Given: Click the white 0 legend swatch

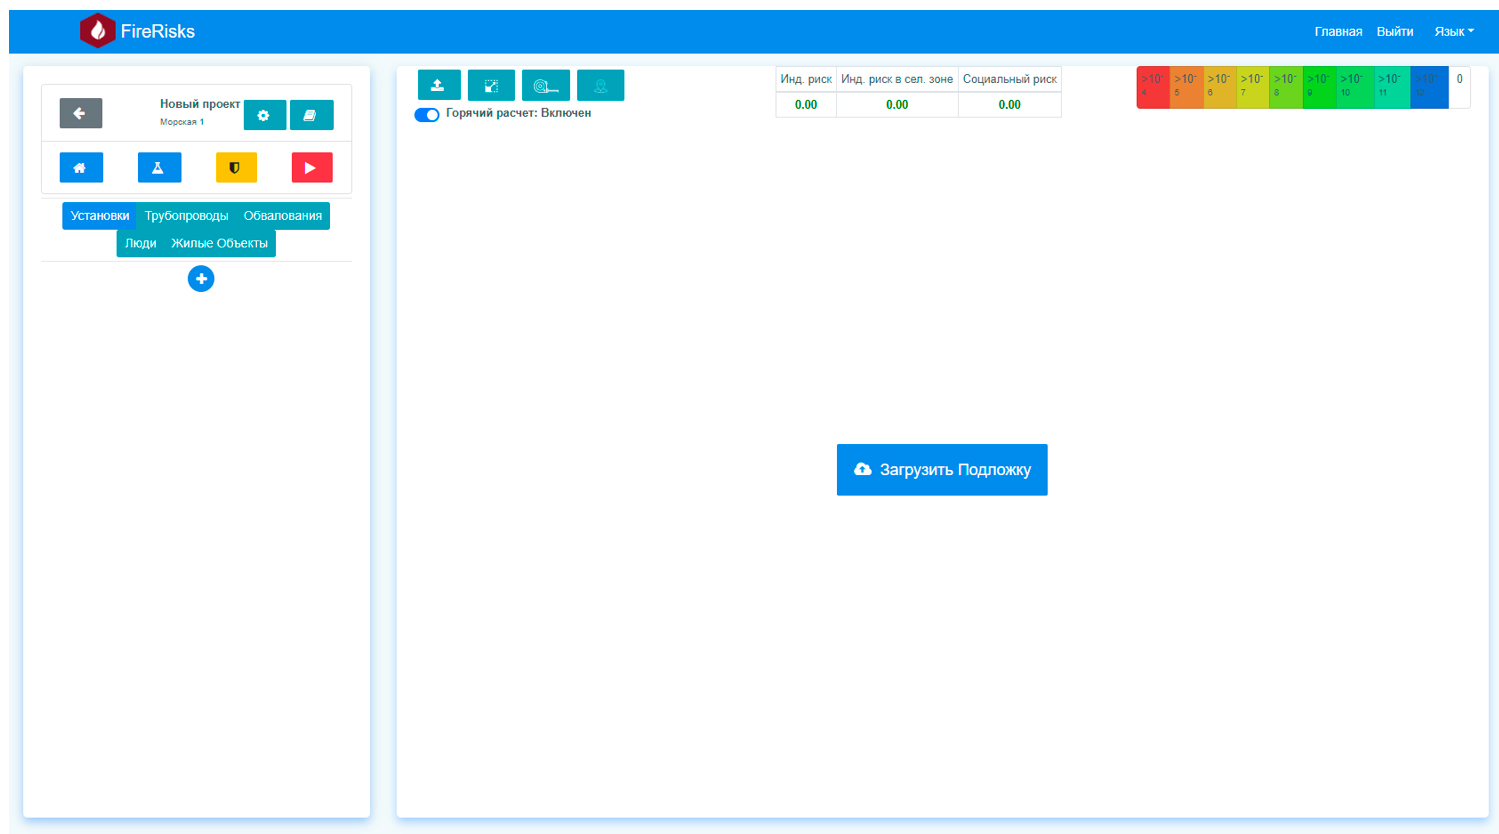Looking at the screenshot, I should (1460, 87).
